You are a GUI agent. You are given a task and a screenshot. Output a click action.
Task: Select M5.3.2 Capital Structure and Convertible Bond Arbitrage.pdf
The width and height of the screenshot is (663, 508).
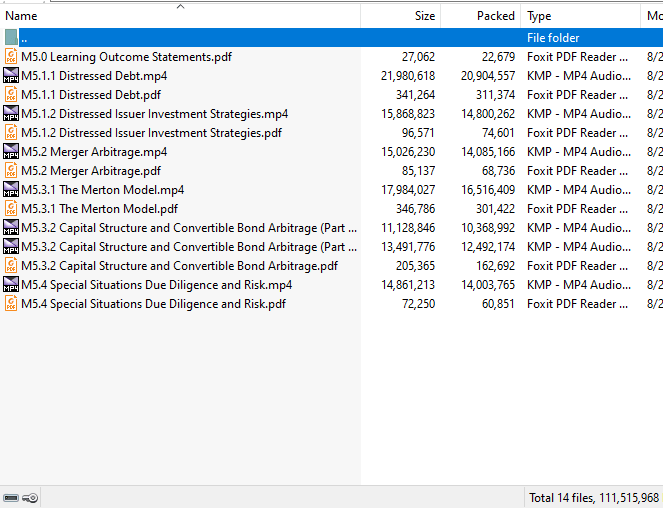click(179, 266)
